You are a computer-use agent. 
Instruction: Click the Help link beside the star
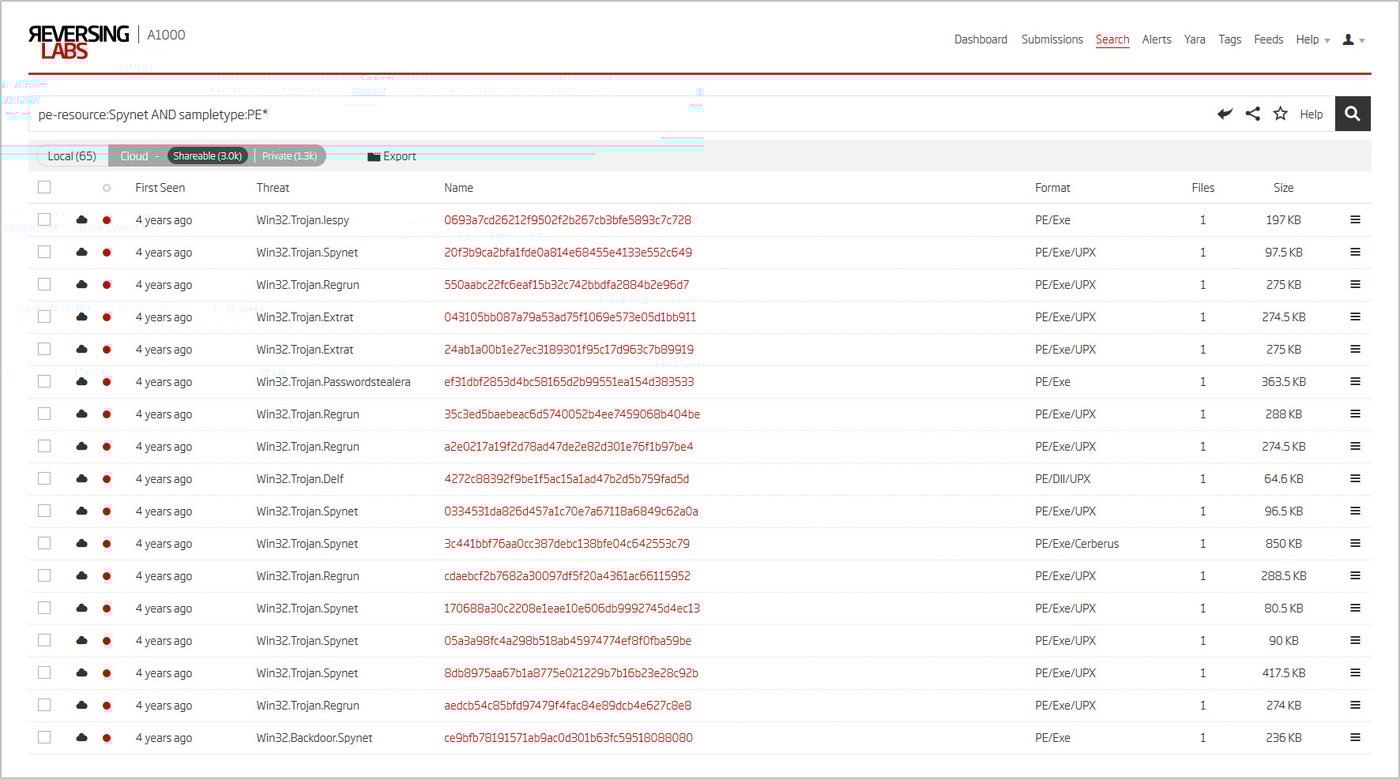click(x=1311, y=115)
